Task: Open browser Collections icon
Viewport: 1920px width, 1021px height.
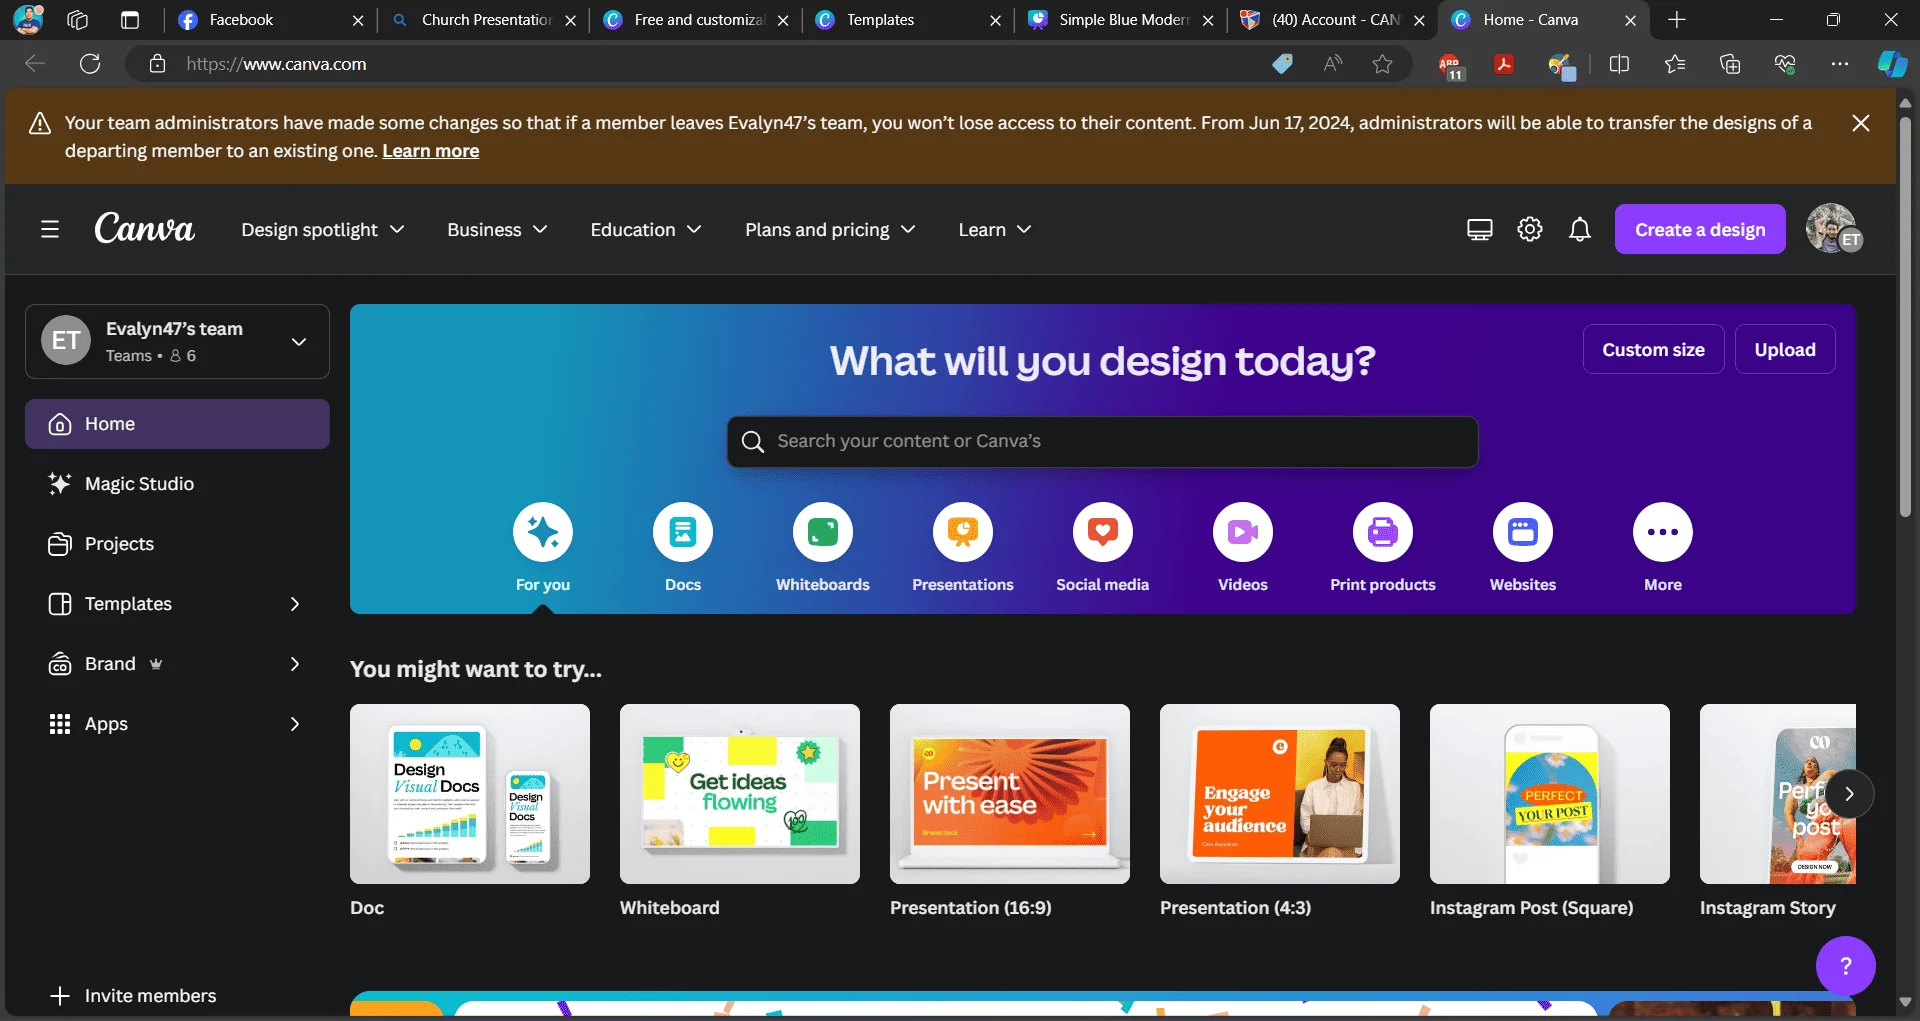Action: [1729, 64]
